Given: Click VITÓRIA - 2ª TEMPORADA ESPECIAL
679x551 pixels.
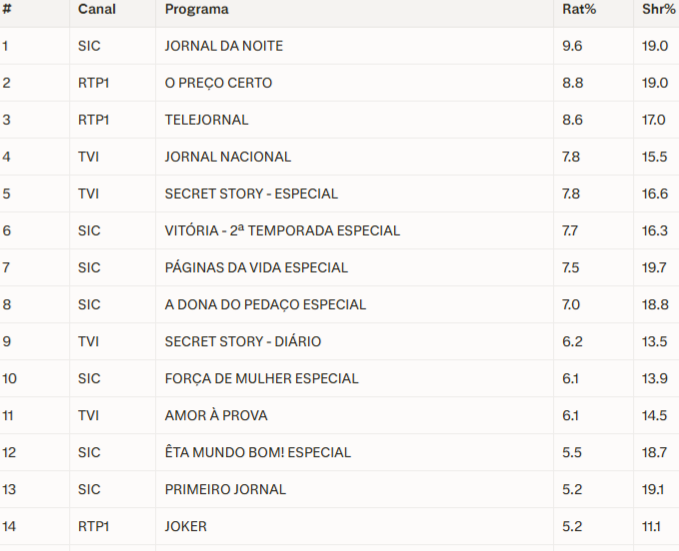Looking at the screenshot, I should click(x=282, y=231).
